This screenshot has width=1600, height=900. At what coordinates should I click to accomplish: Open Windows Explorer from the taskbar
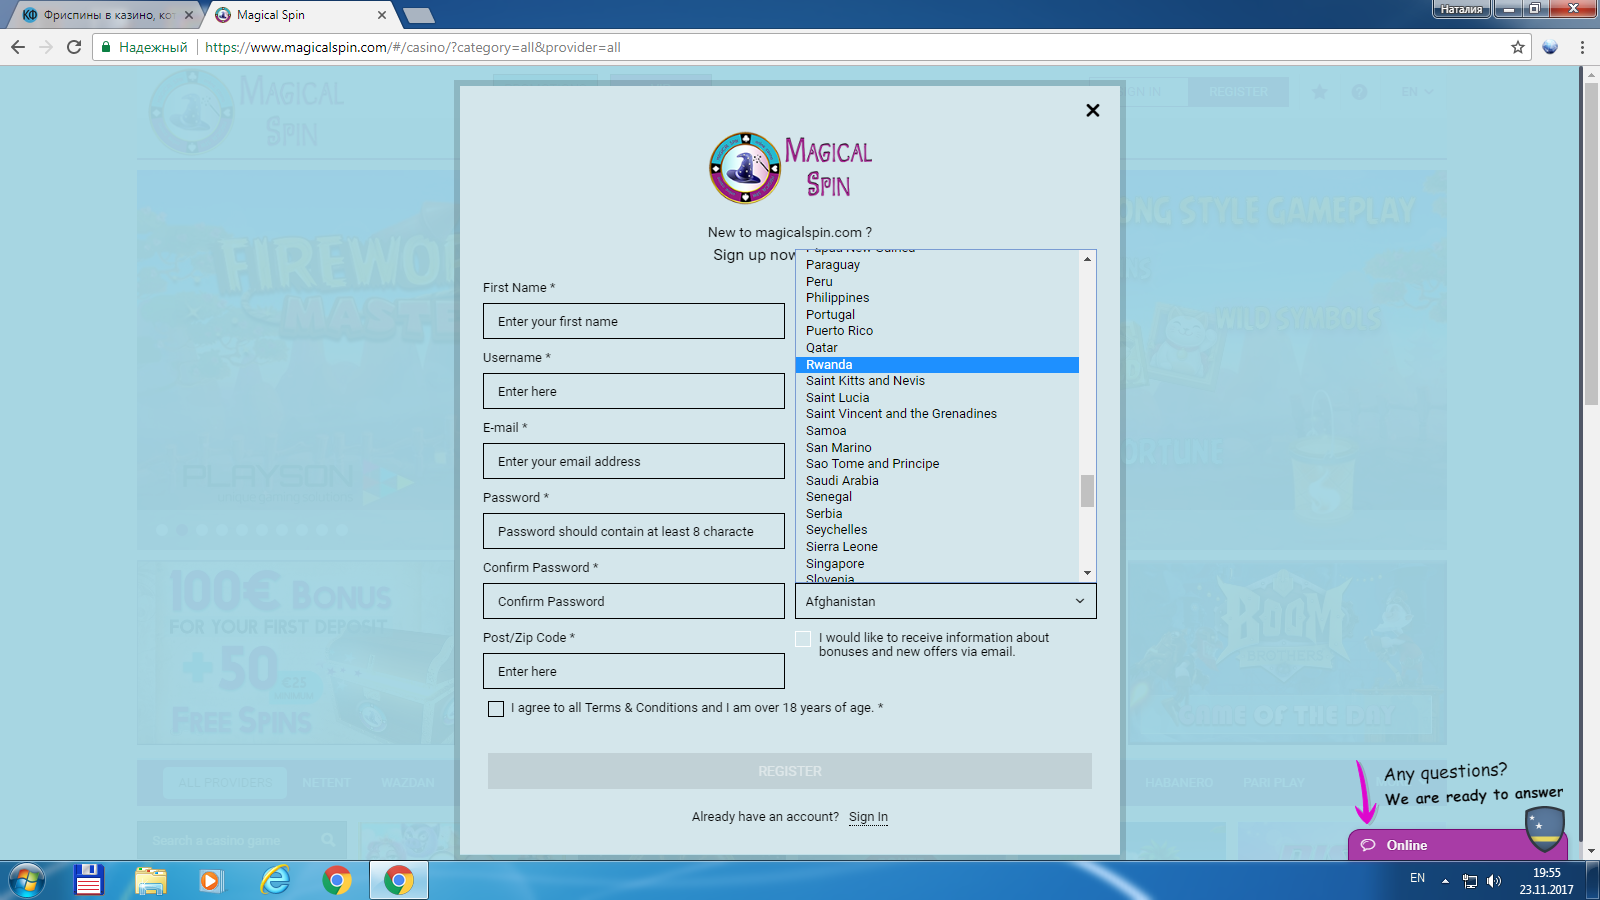151,880
